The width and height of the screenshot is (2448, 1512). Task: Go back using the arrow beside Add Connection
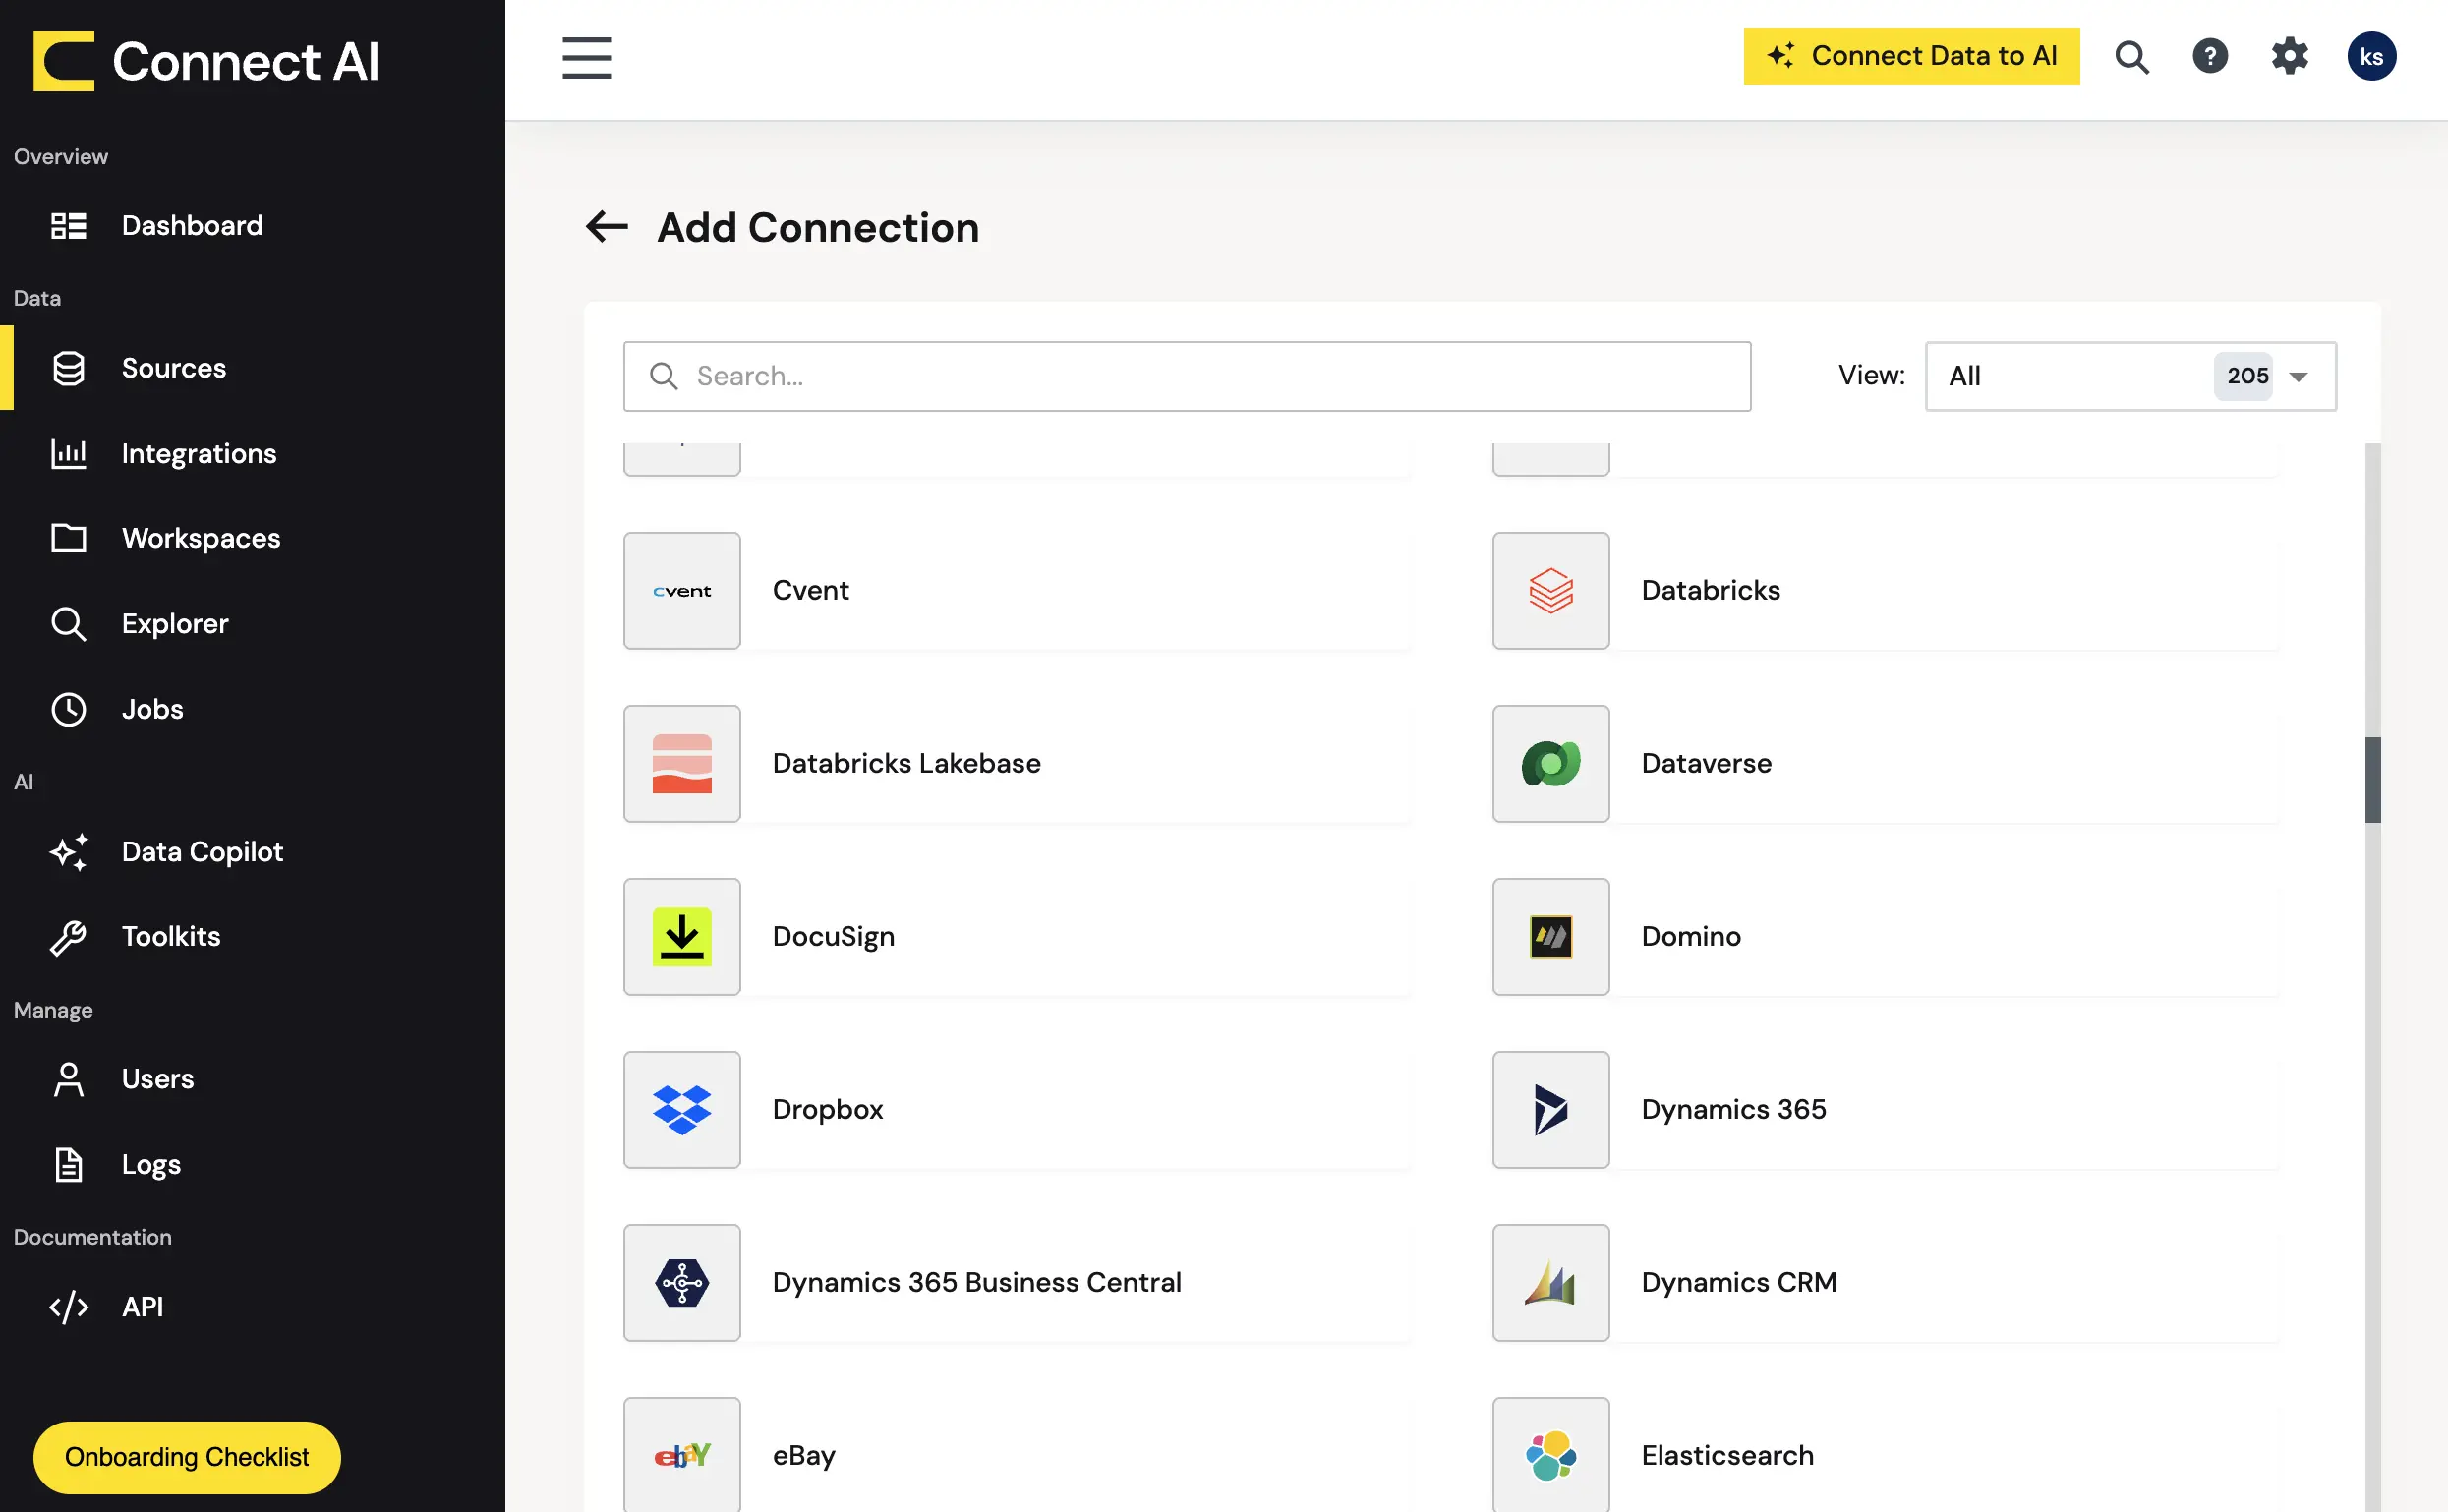pyautogui.click(x=607, y=227)
